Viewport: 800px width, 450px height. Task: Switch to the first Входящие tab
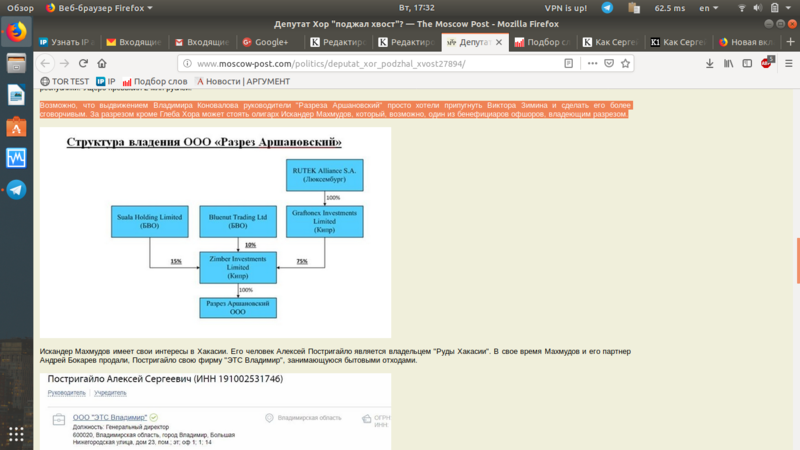[x=134, y=42]
